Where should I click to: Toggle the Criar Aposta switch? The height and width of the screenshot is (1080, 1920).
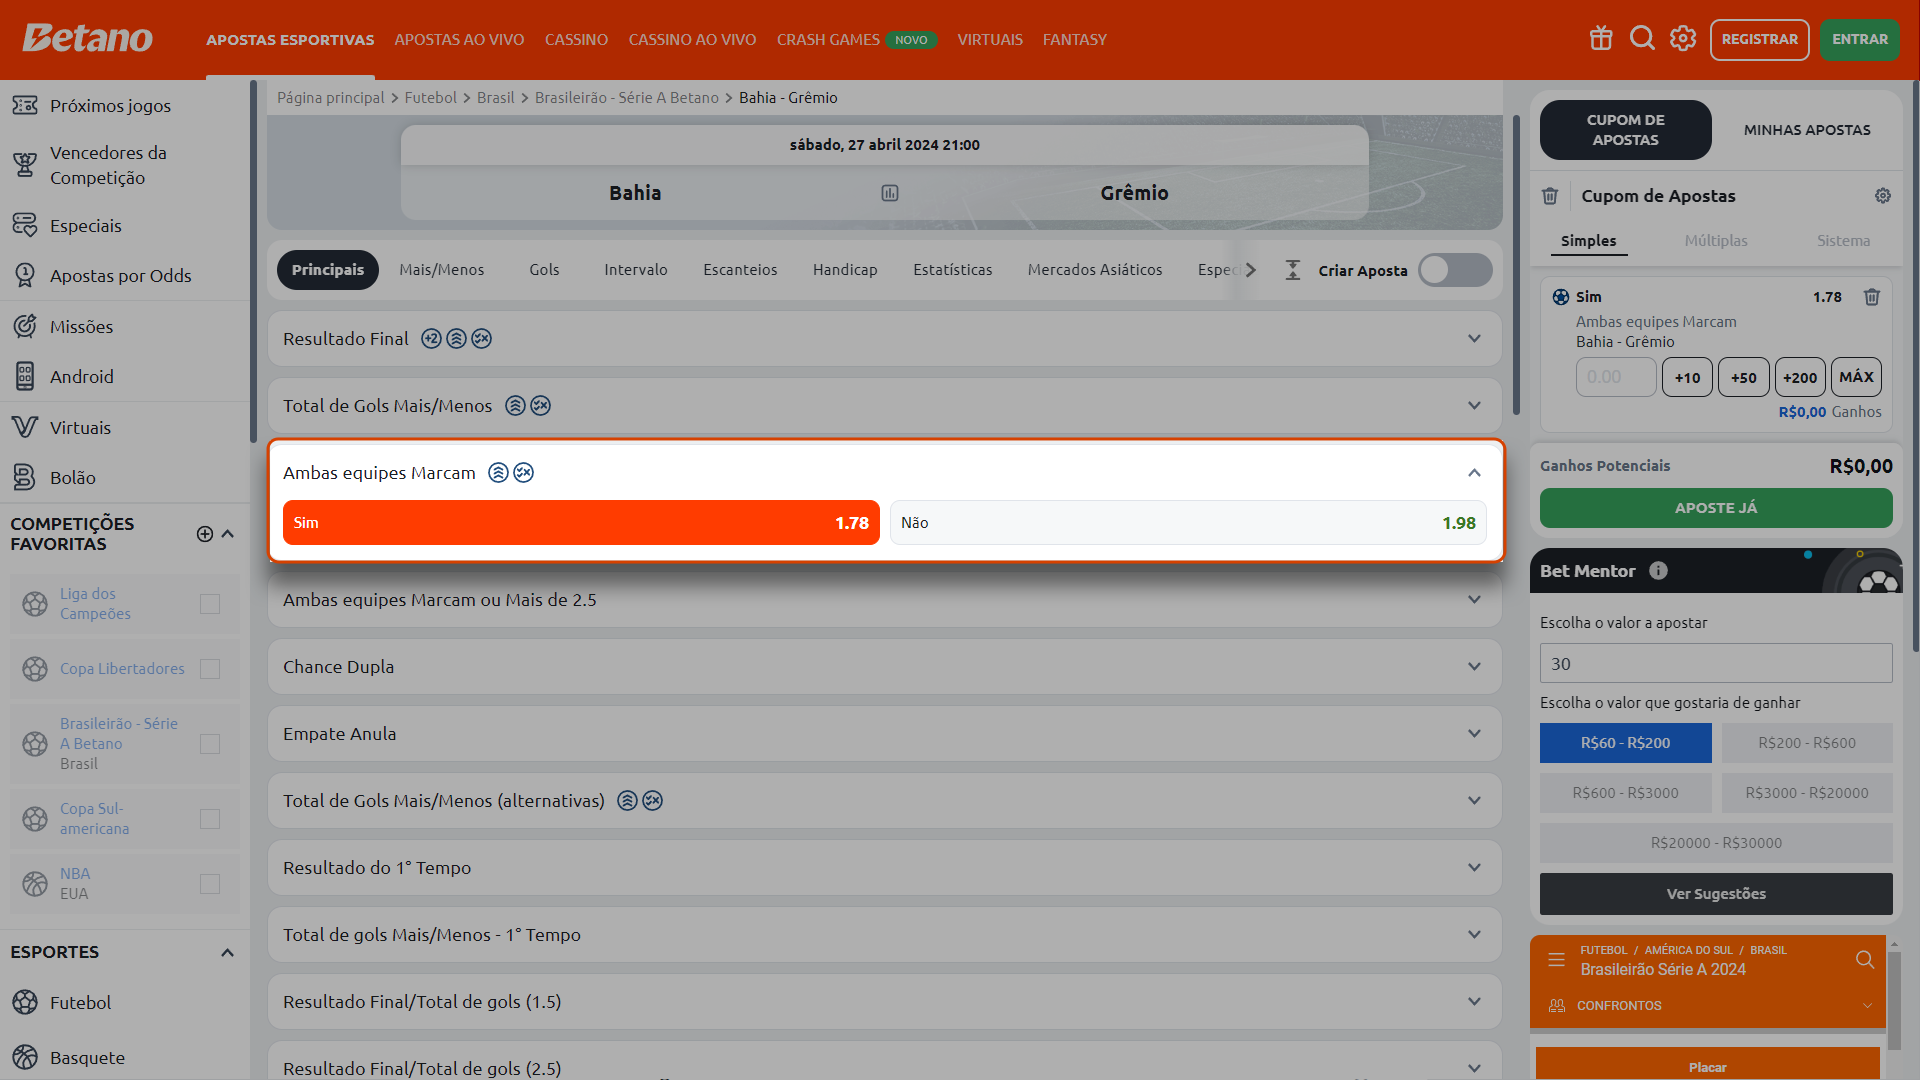[1455, 270]
